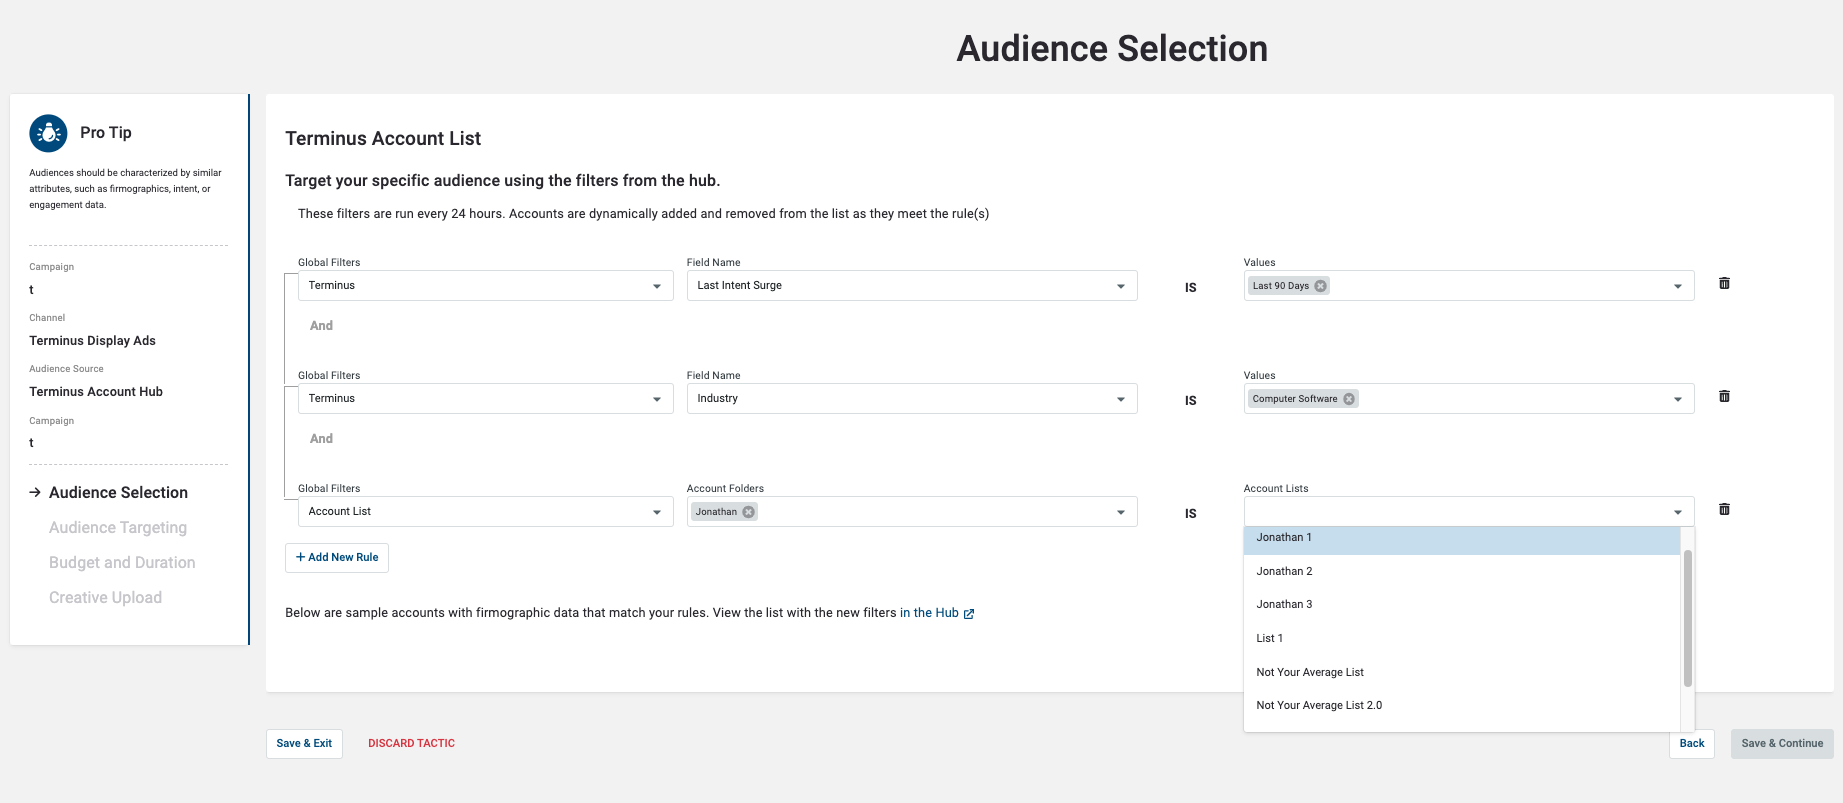The image size is (1843, 803).
Task: Click Save & Continue button
Action: (1782, 744)
